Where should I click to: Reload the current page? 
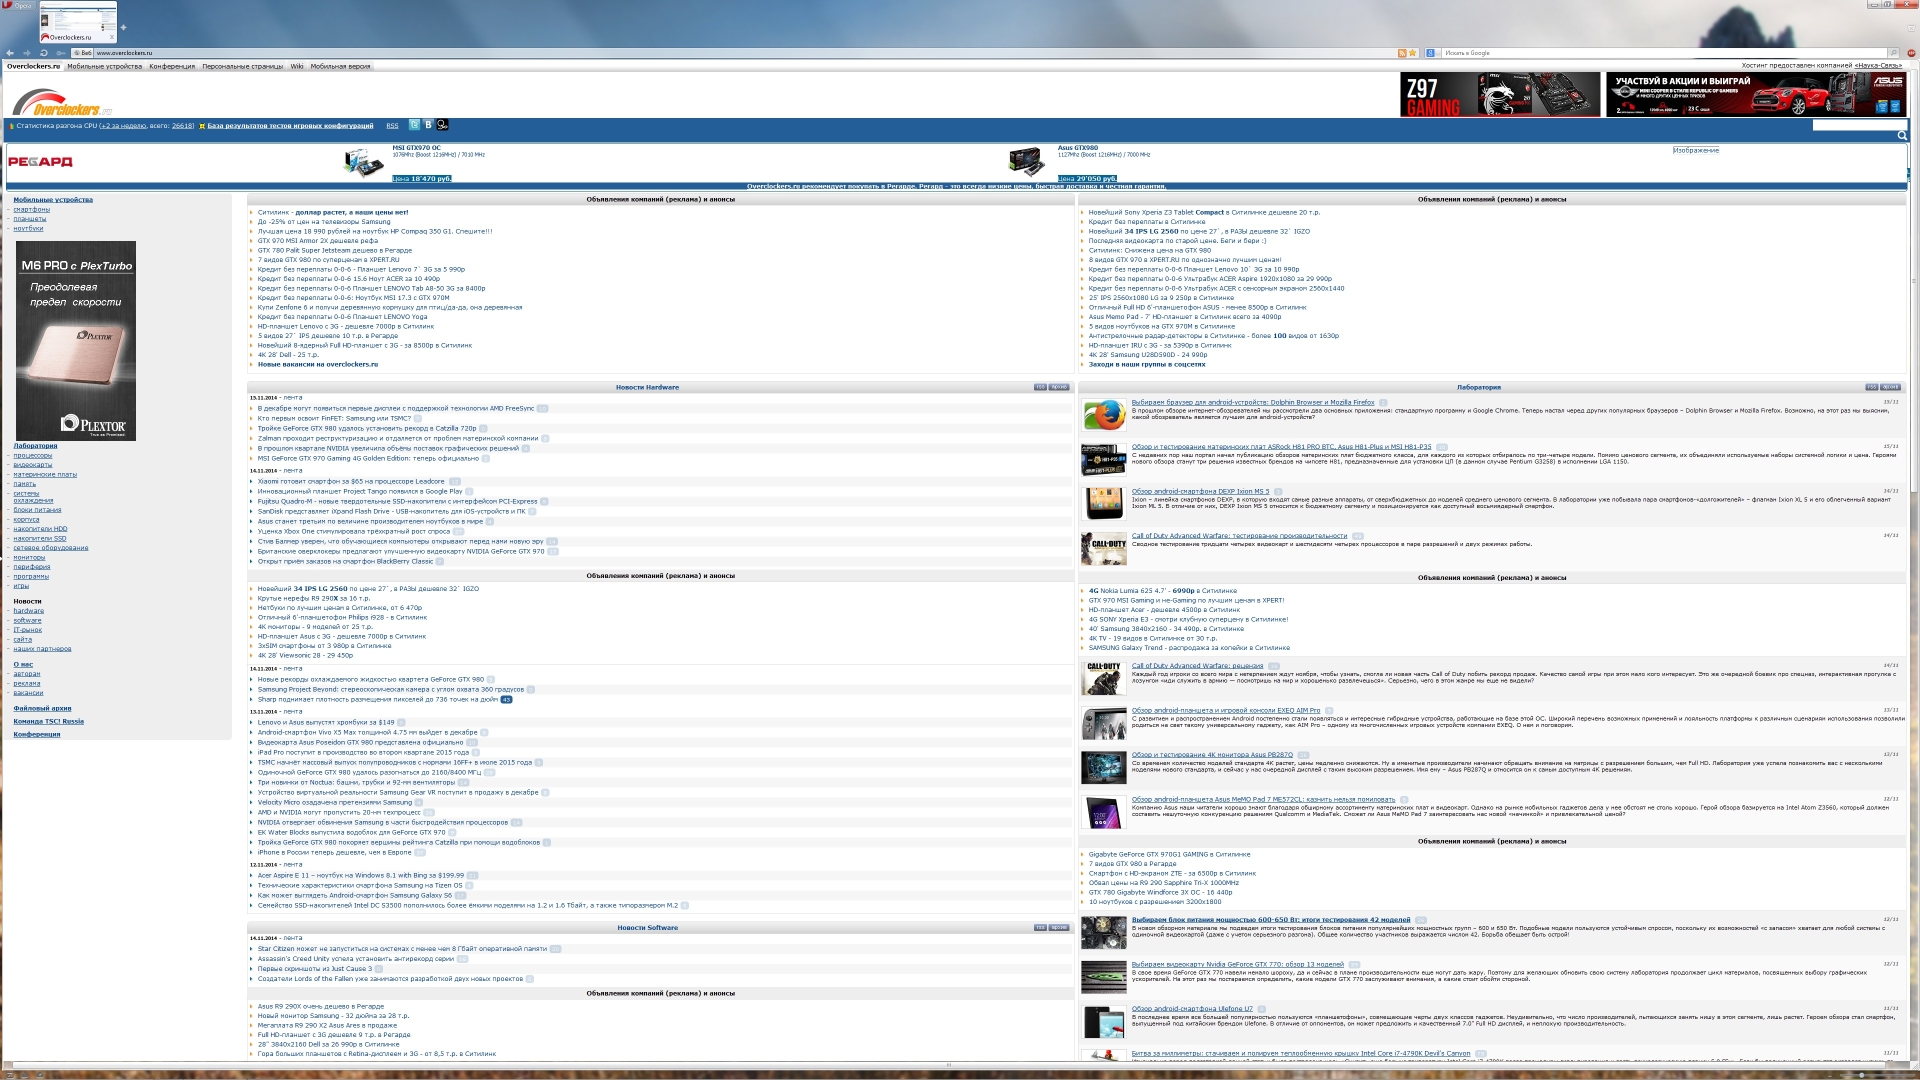[x=43, y=53]
